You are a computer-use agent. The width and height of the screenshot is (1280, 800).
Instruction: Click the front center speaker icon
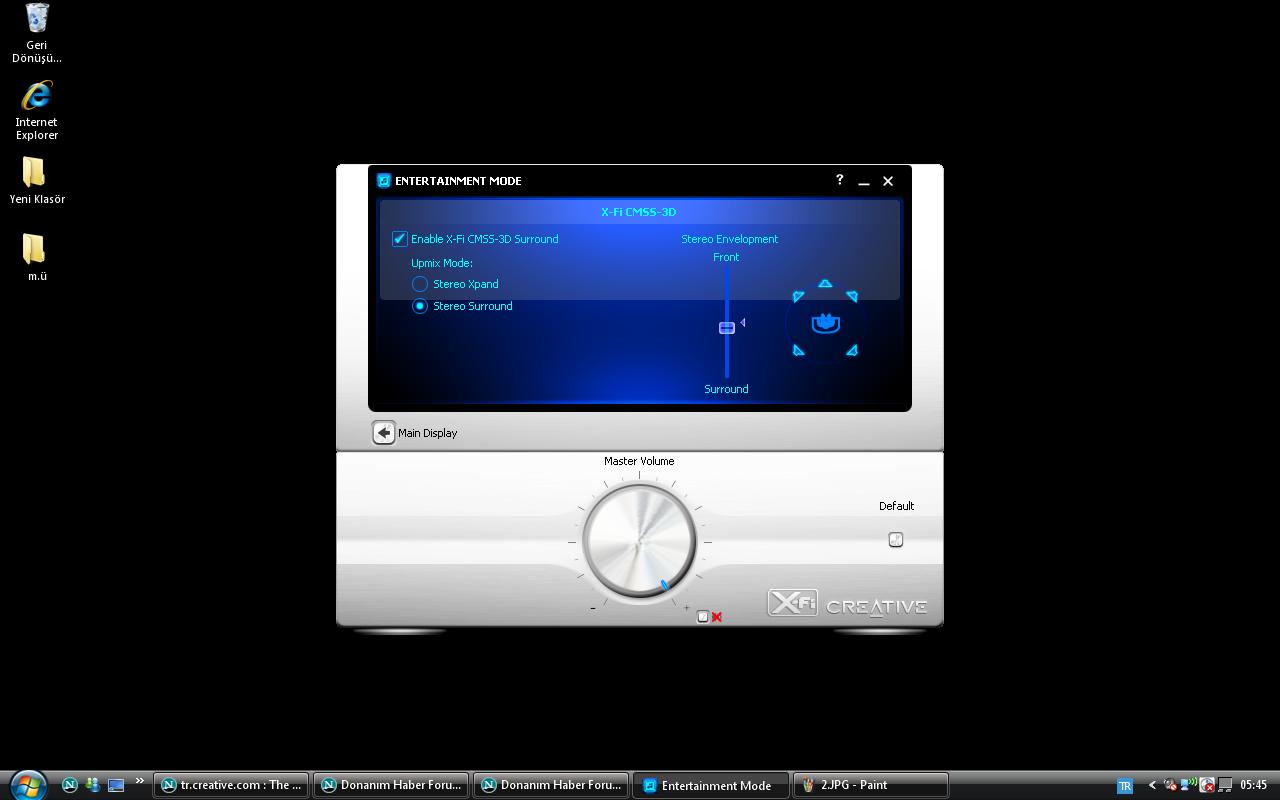click(x=825, y=284)
